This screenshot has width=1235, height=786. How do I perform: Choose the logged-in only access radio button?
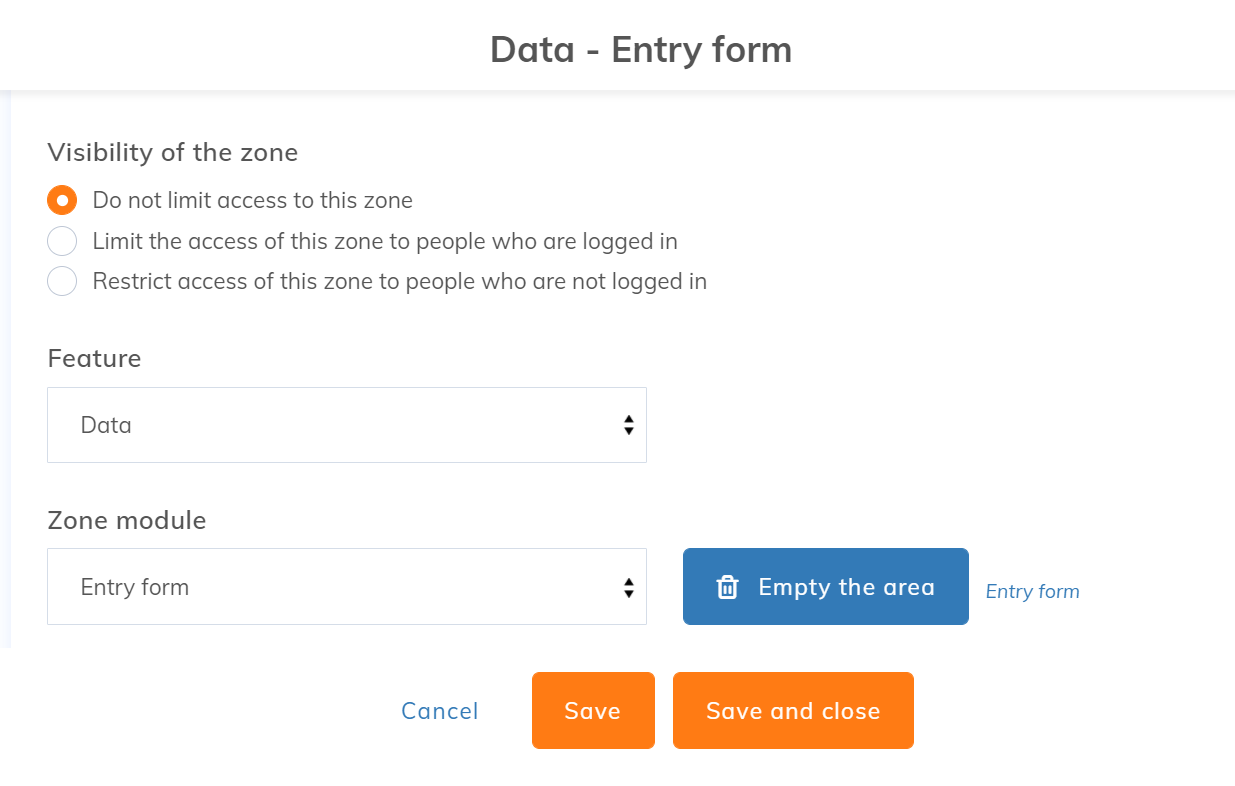point(62,241)
